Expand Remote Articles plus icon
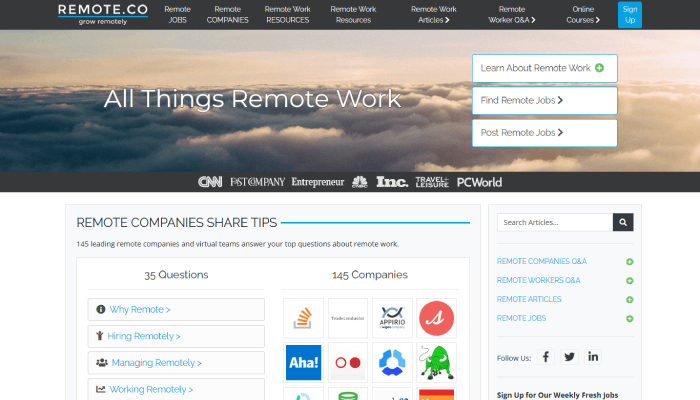 pyautogui.click(x=629, y=300)
